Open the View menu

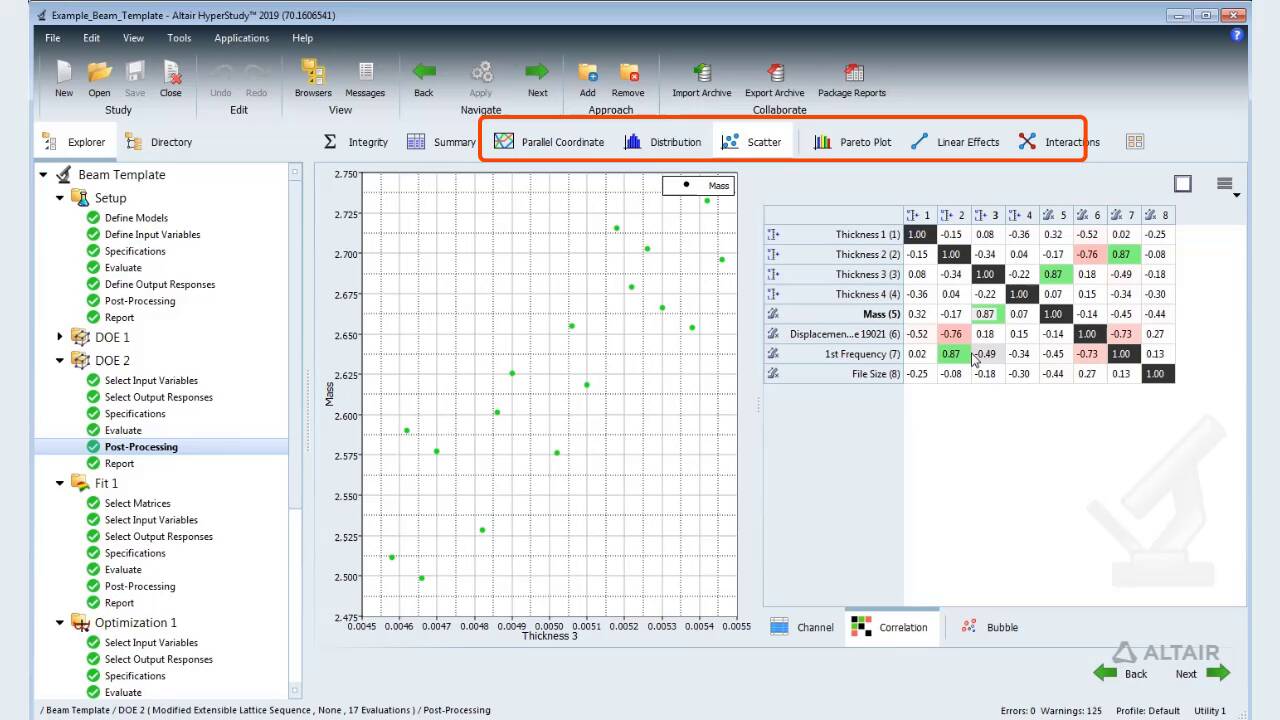[133, 38]
